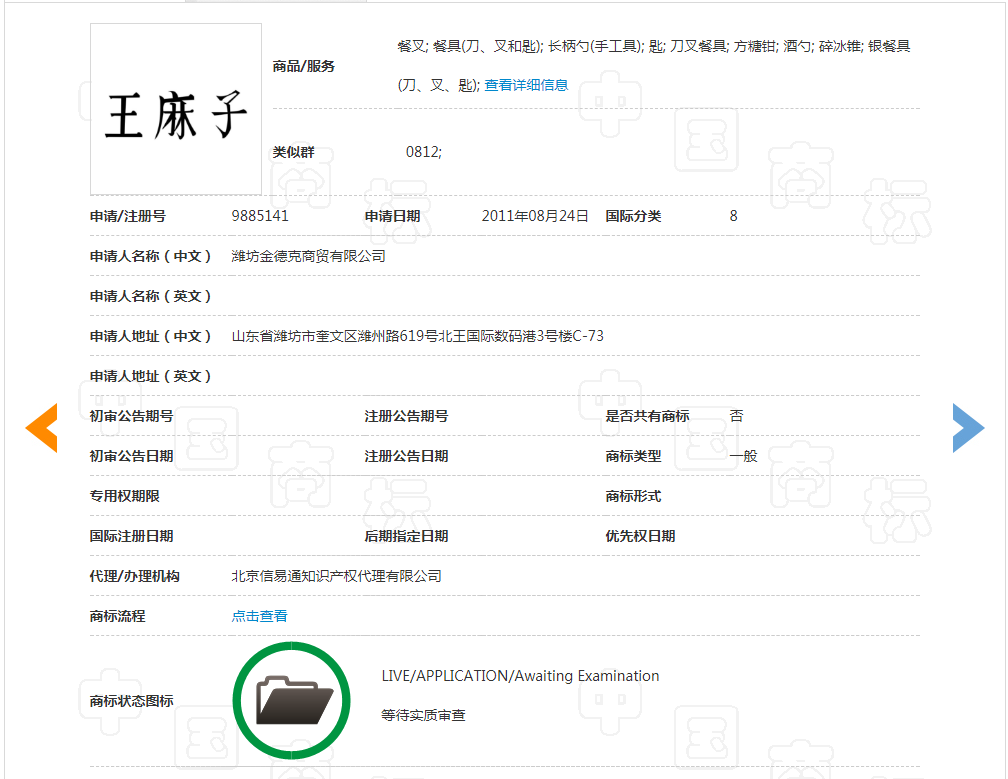Select application date 2011年08月24日

pos(535,216)
